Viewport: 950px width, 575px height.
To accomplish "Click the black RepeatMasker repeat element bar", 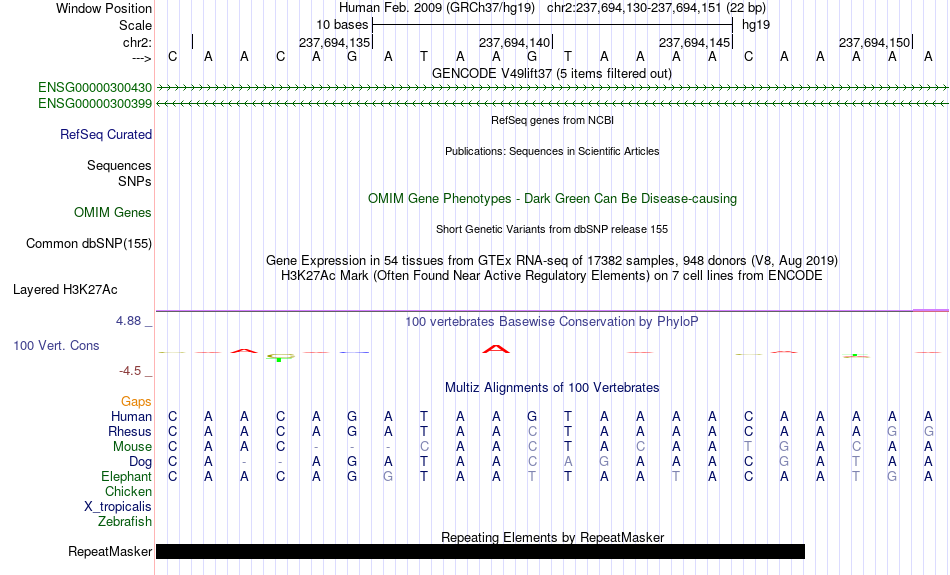I will 480,551.
